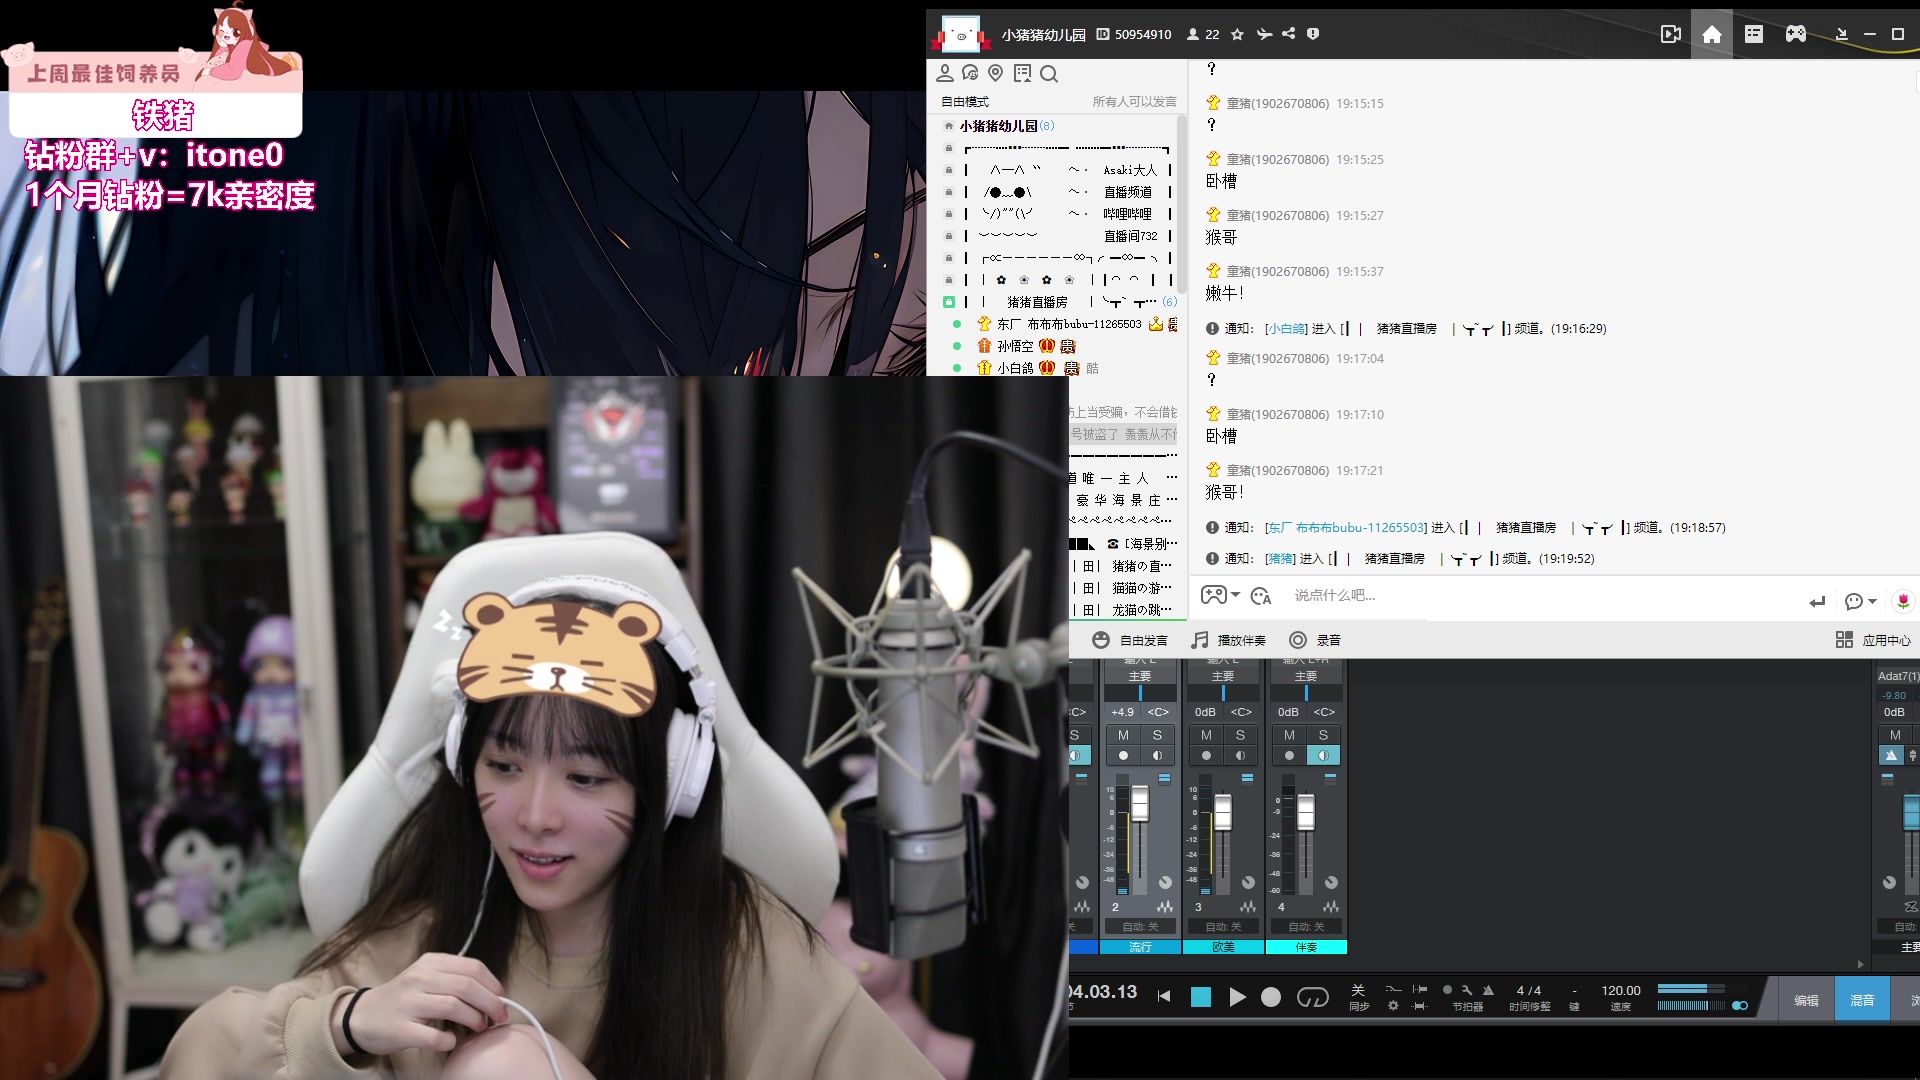The height and width of the screenshot is (1080, 1920).
Task: Open 自动: 关 automation dropdown on channel 2
Action: coord(1139,927)
